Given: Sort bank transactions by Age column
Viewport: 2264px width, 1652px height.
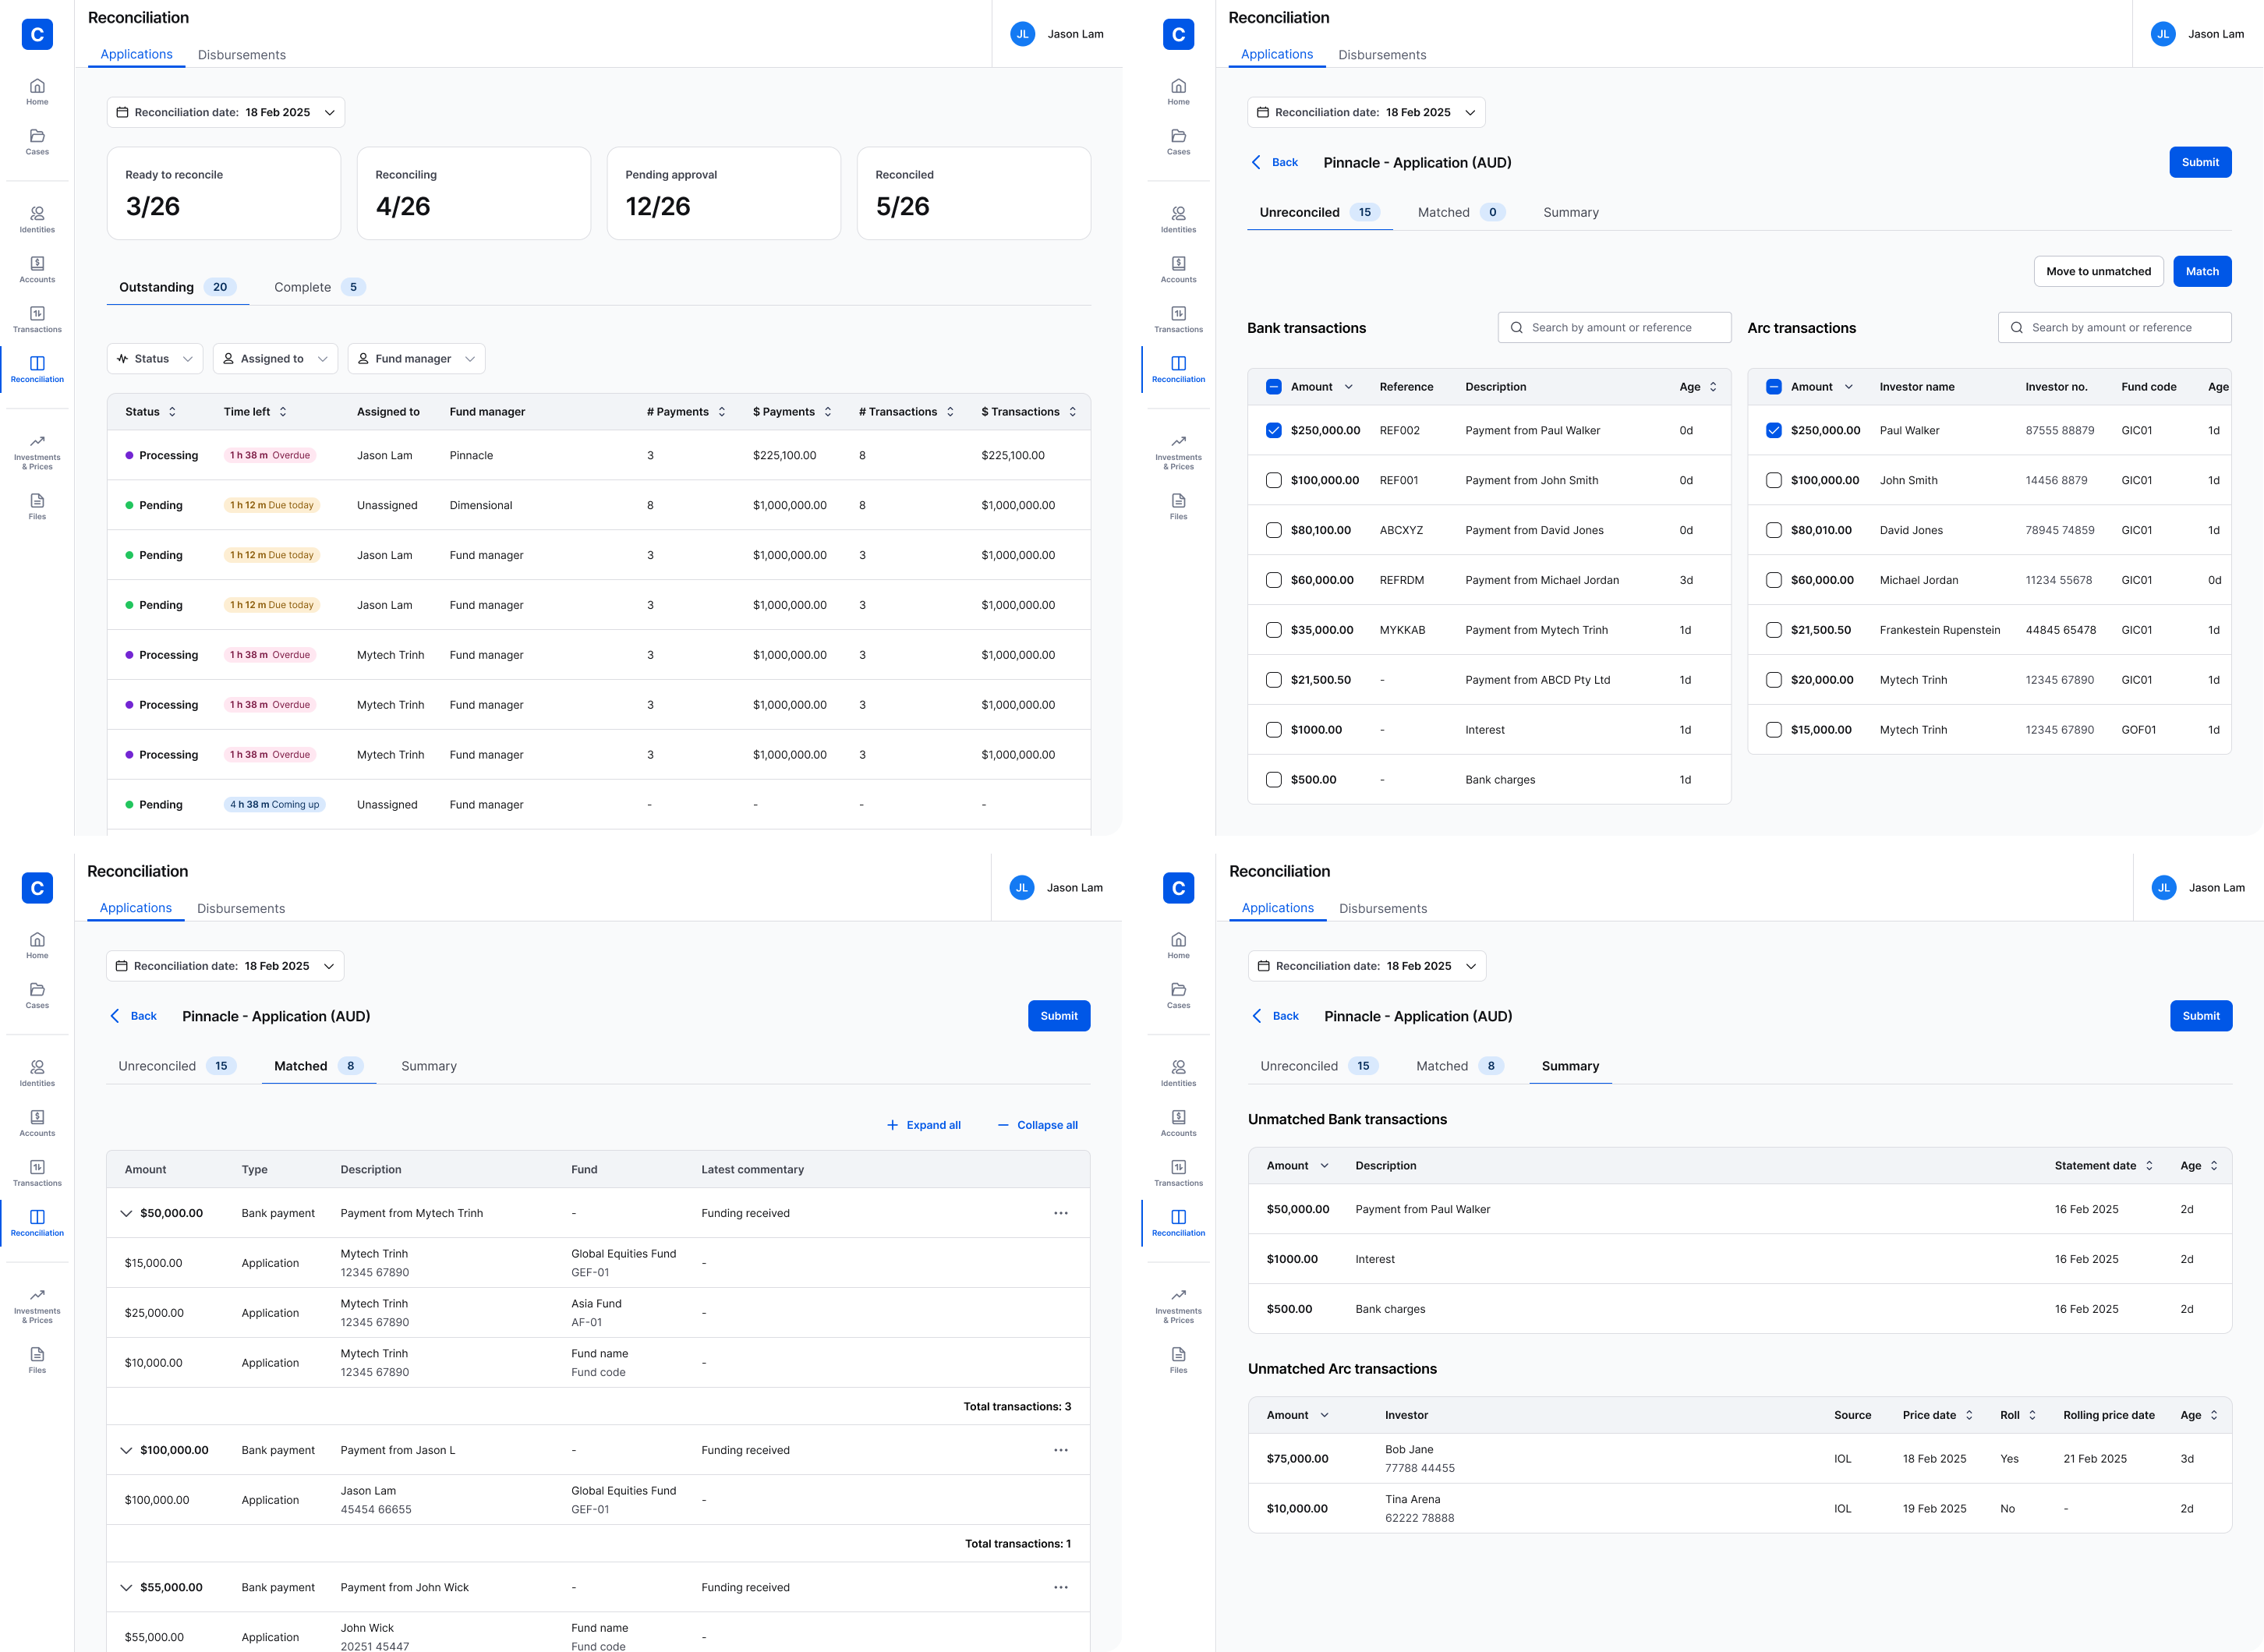Looking at the screenshot, I should click(x=1713, y=387).
